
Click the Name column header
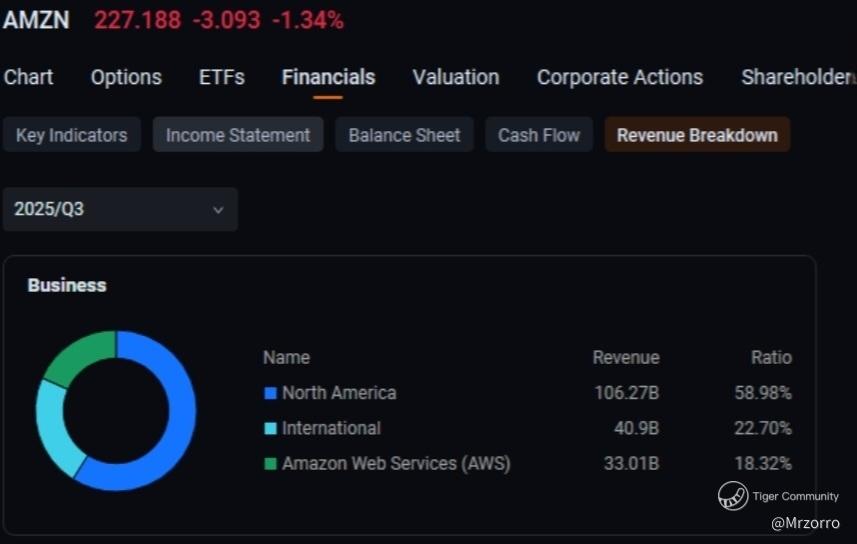286,358
